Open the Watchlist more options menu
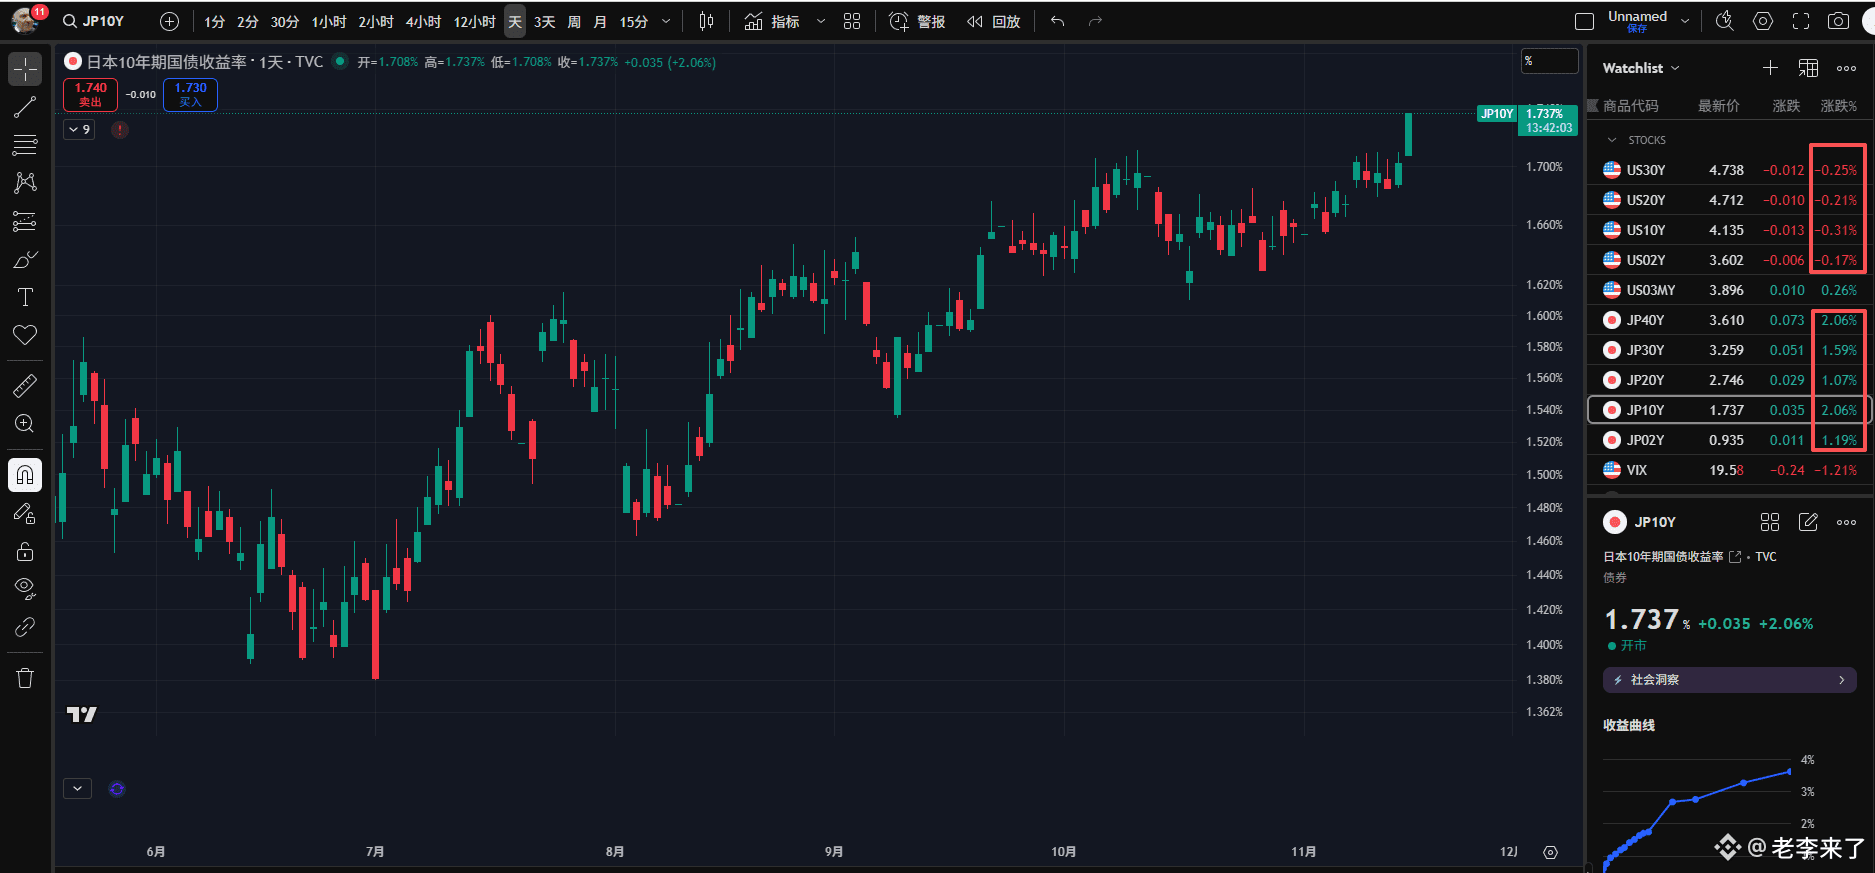 click(x=1846, y=68)
